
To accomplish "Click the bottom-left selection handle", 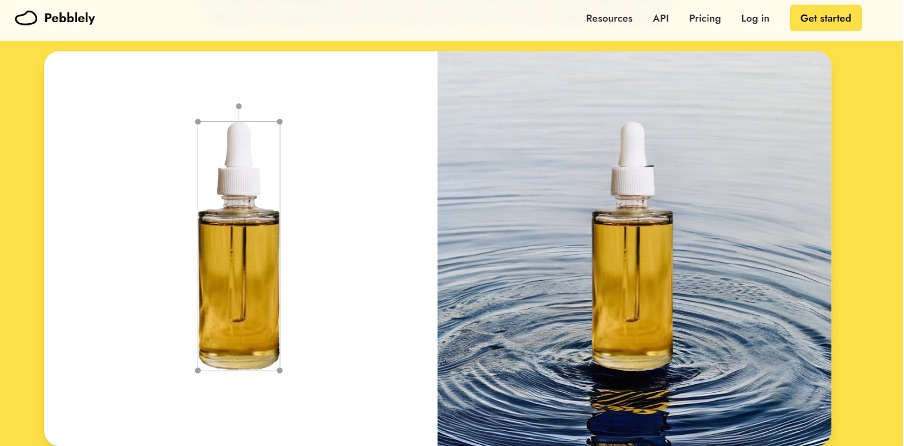I will coord(198,371).
